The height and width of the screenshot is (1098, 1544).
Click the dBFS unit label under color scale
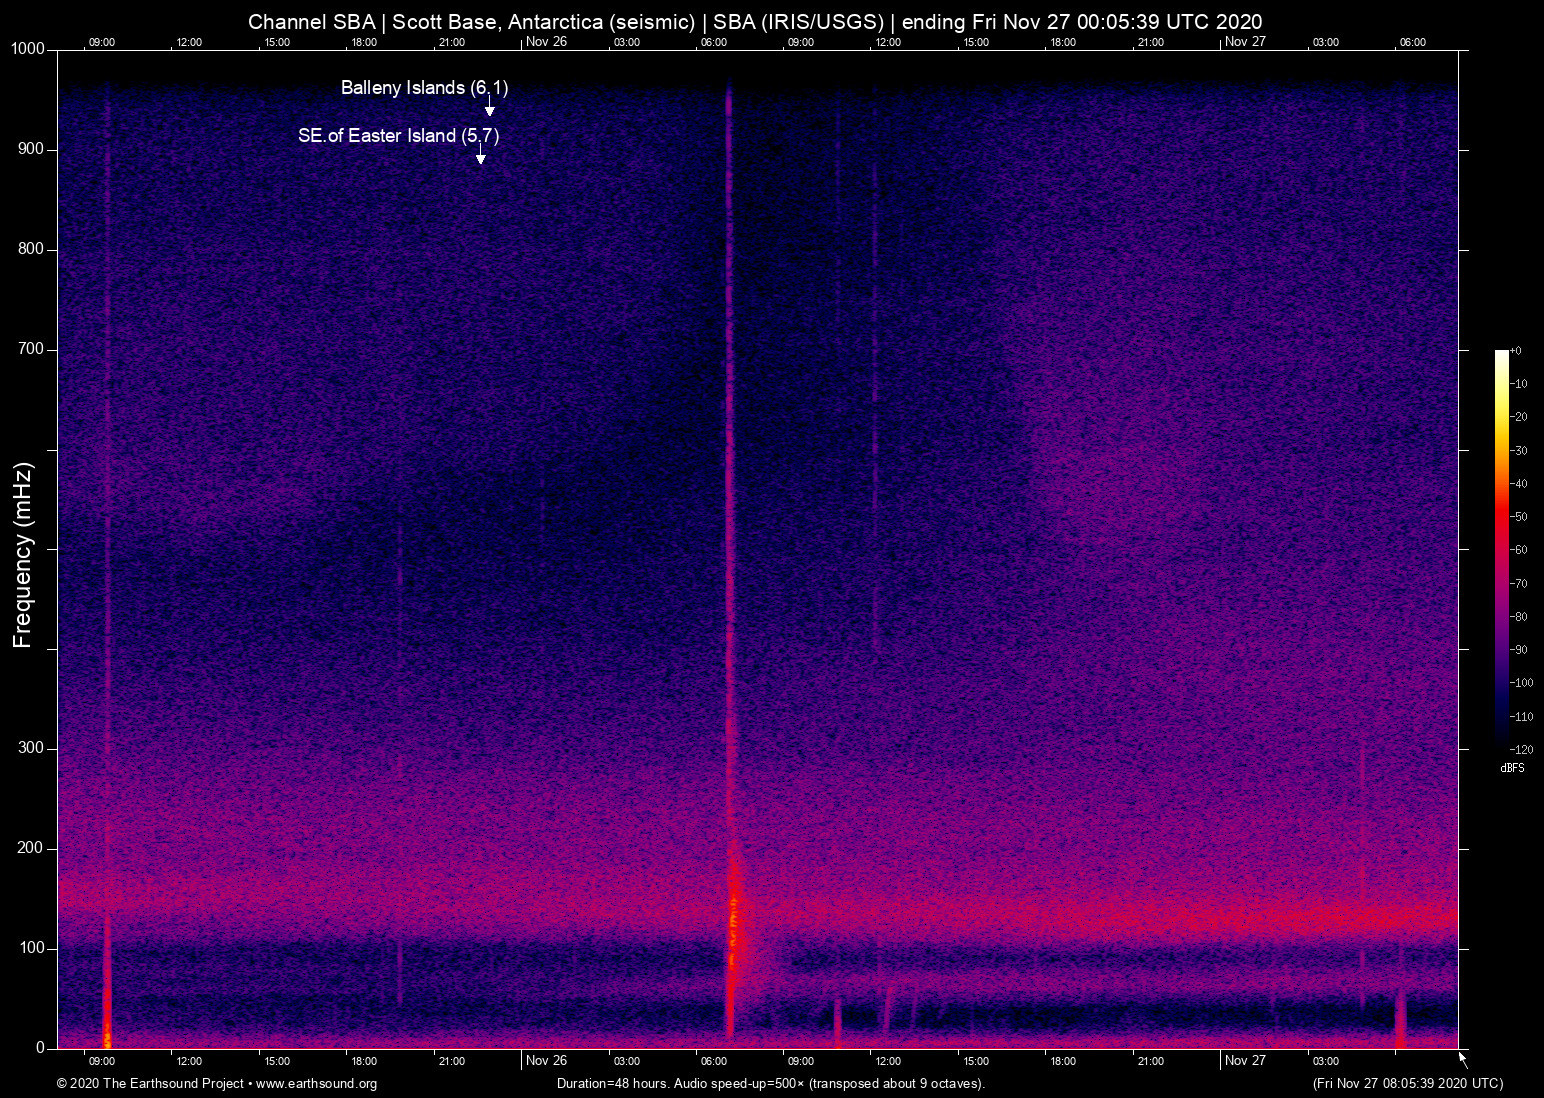1512,768
